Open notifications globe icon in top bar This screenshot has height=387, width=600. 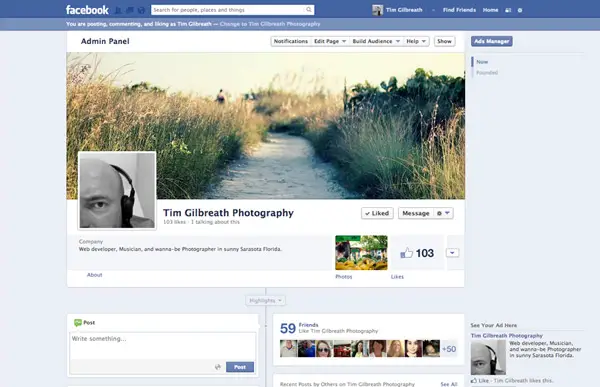[x=141, y=10]
